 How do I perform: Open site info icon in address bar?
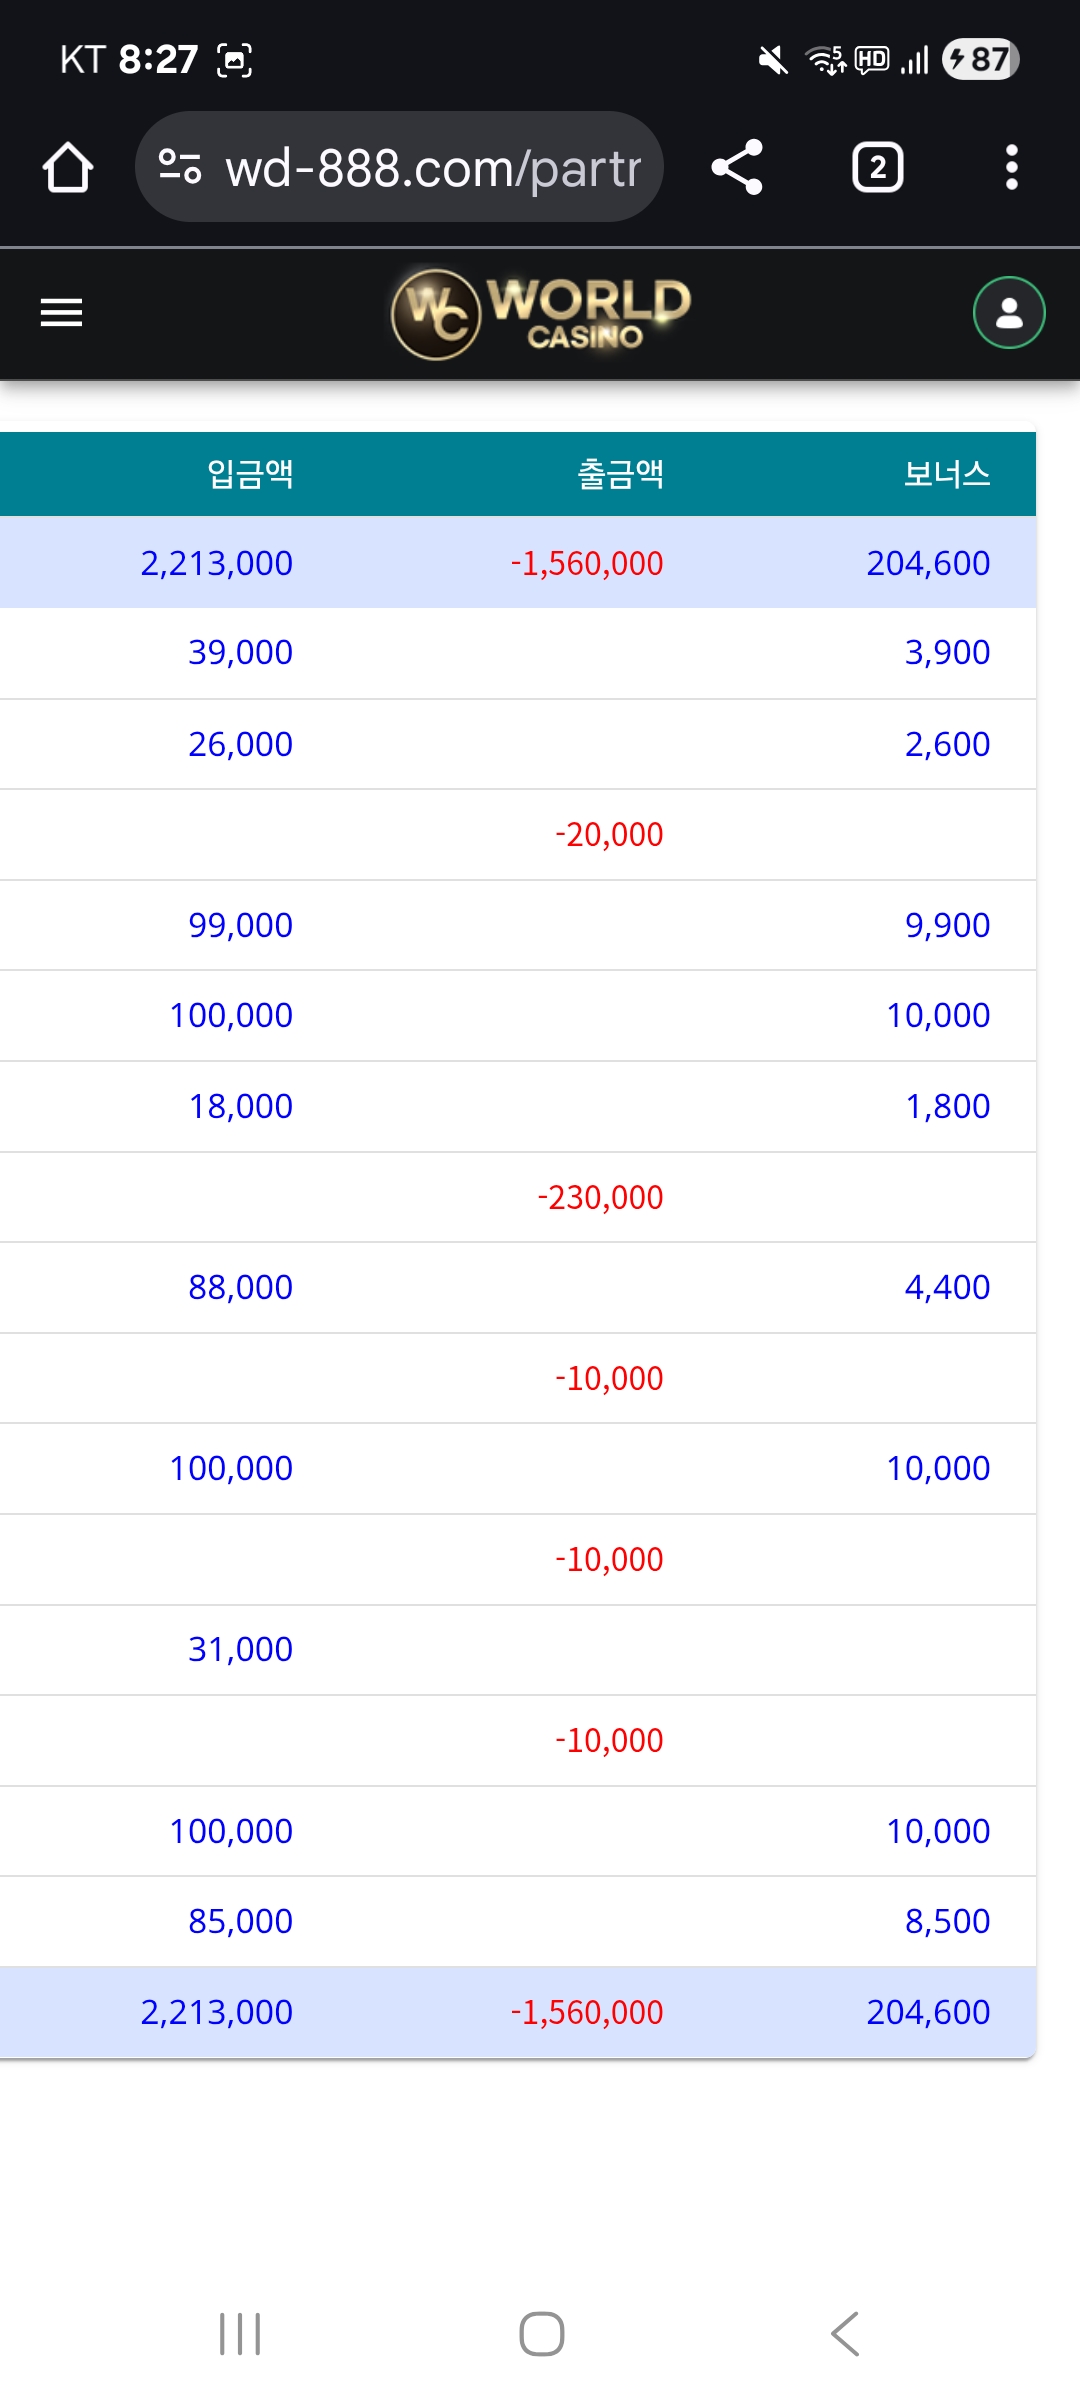tap(180, 167)
